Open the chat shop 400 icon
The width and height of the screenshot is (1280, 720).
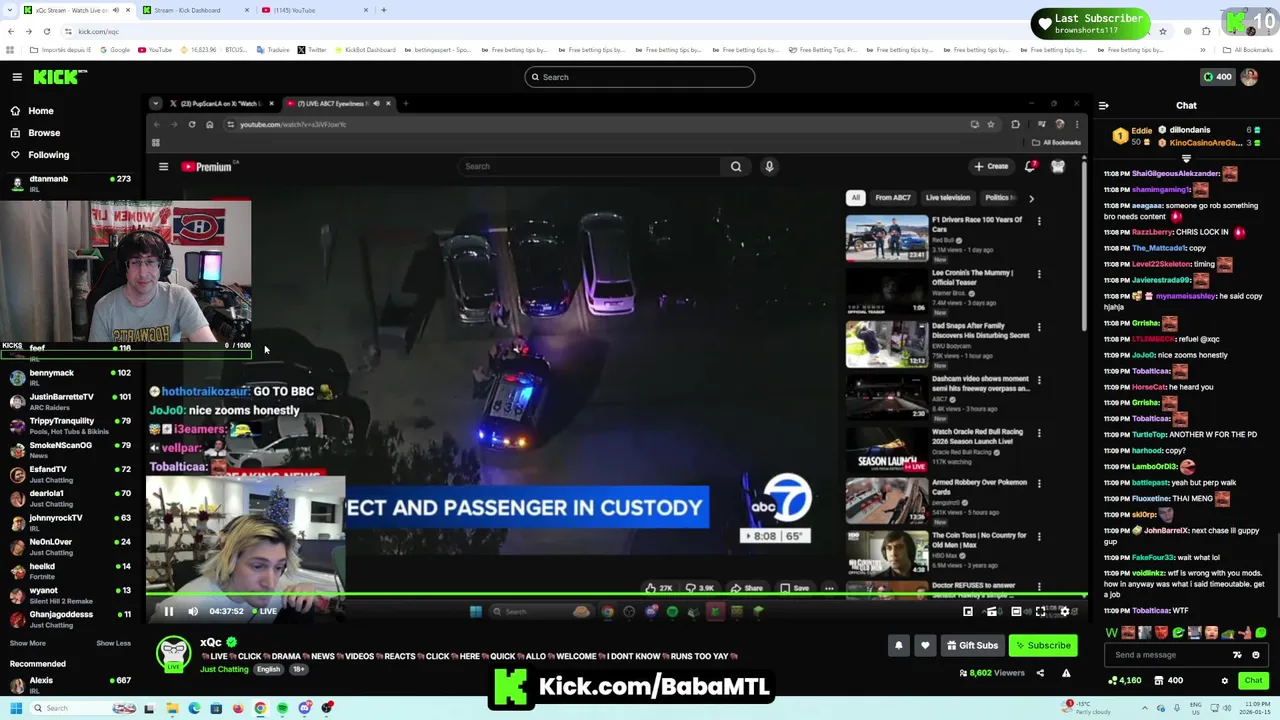(1168, 681)
